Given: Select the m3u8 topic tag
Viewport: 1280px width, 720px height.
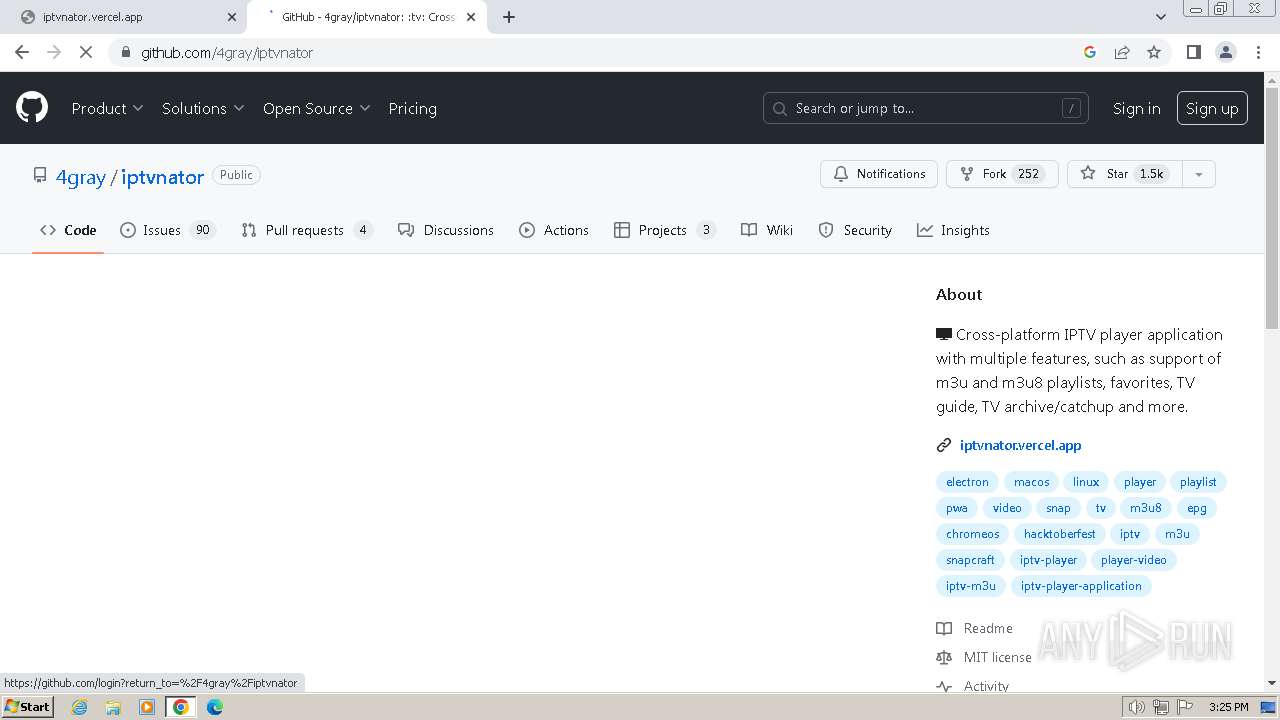Looking at the screenshot, I should (x=1146, y=508).
